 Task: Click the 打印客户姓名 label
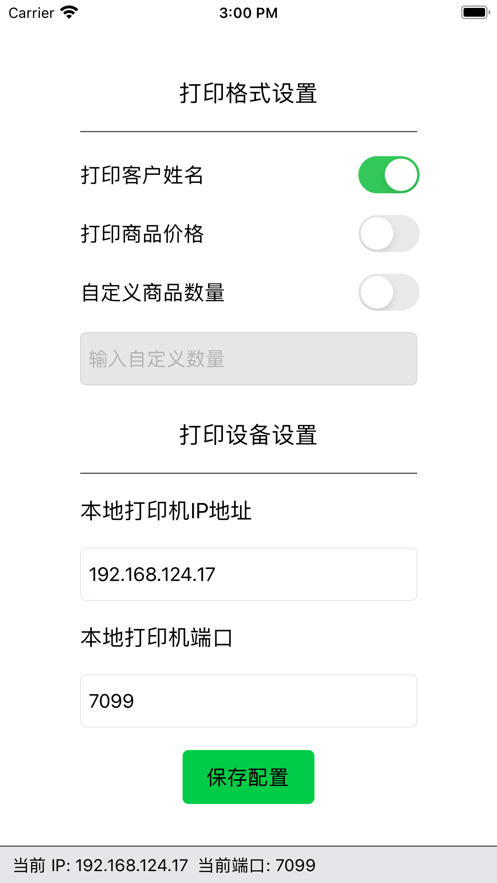point(142,176)
